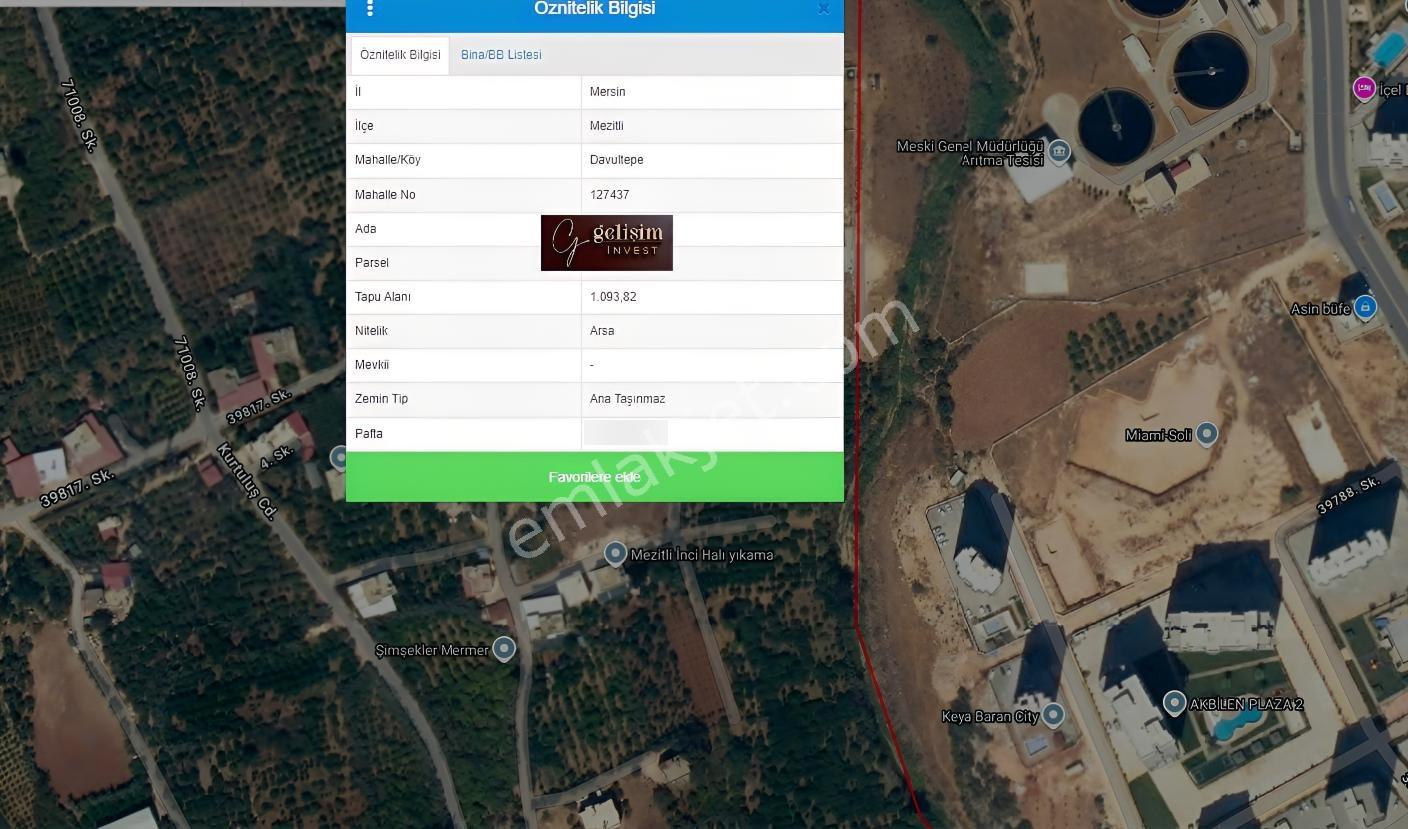
Task: Select the Mahalle No value 127437
Action: (x=609, y=195)
